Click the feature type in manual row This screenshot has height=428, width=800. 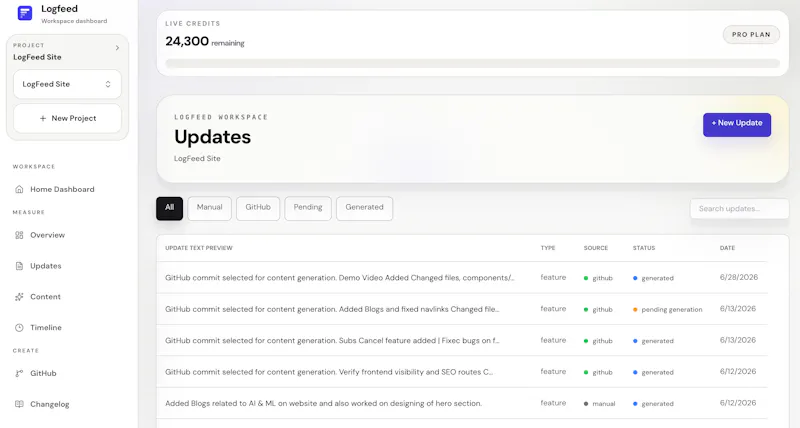(553, 403)
